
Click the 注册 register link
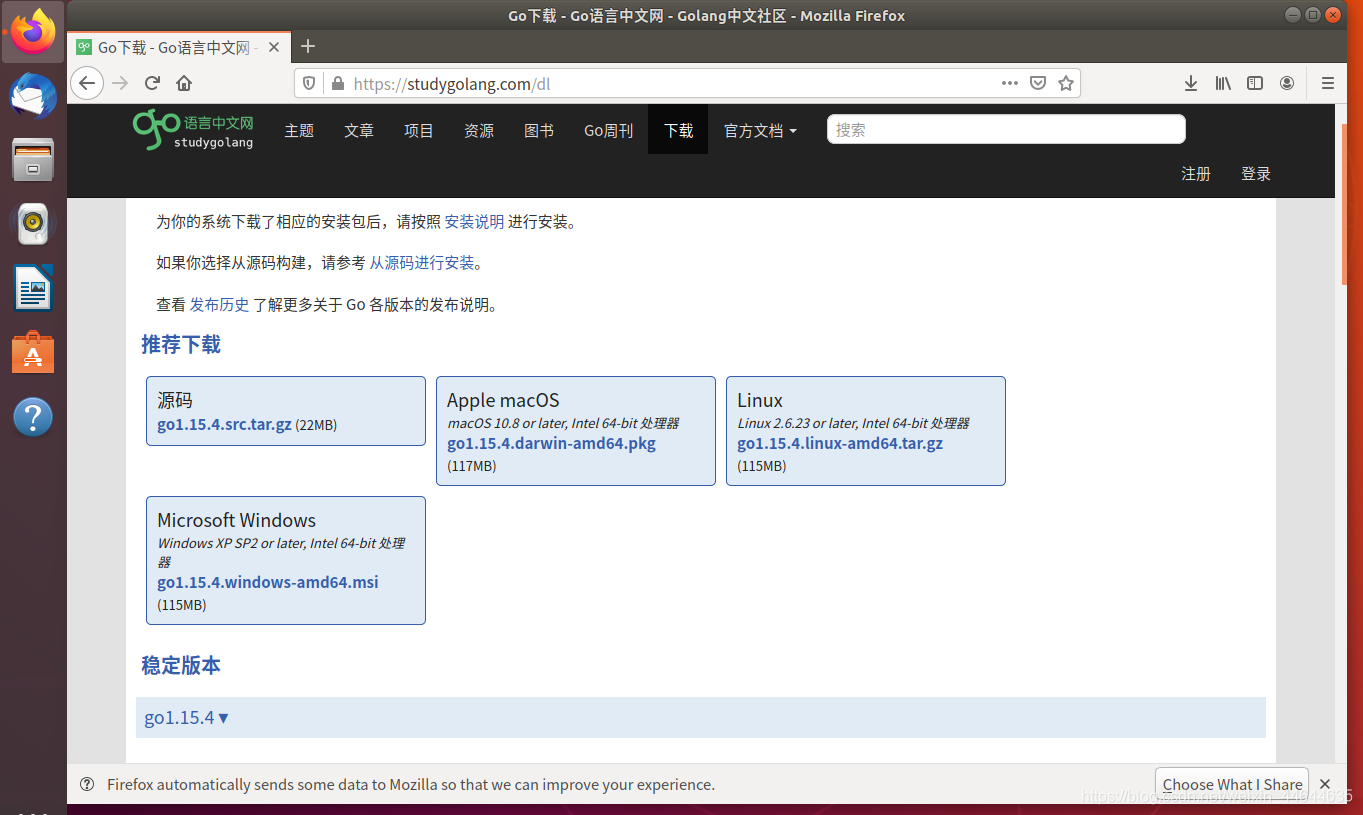[x=1196, y=174]
